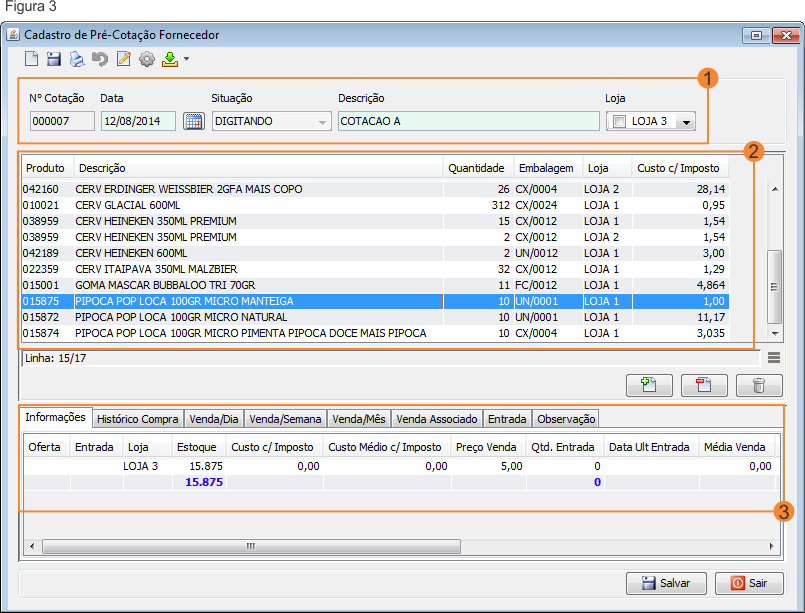The width and height of the screenshot is (805, 613).
Task: Select row GOMA MASCAR BUBBALOO TRI 70GR
Action: [x=375, y=285]
